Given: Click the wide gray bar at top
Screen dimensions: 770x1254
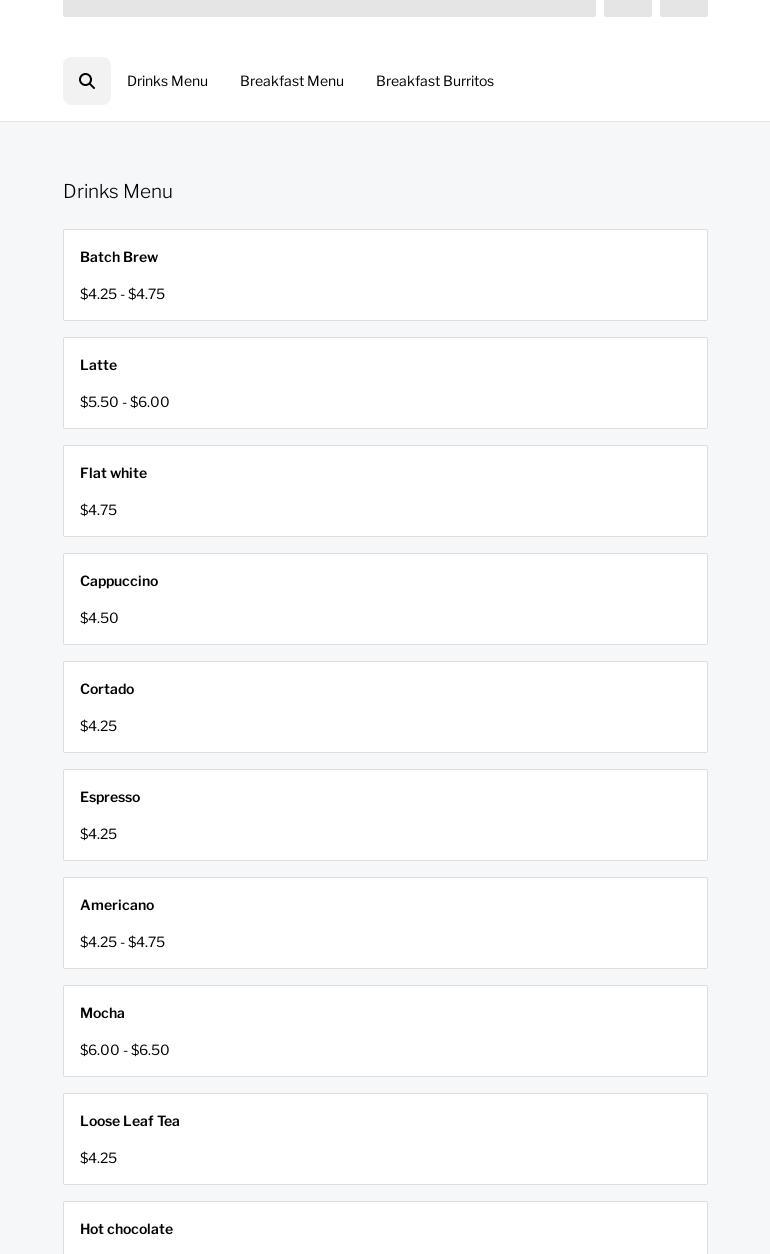Looking at the screenshot, I should 329,7.
